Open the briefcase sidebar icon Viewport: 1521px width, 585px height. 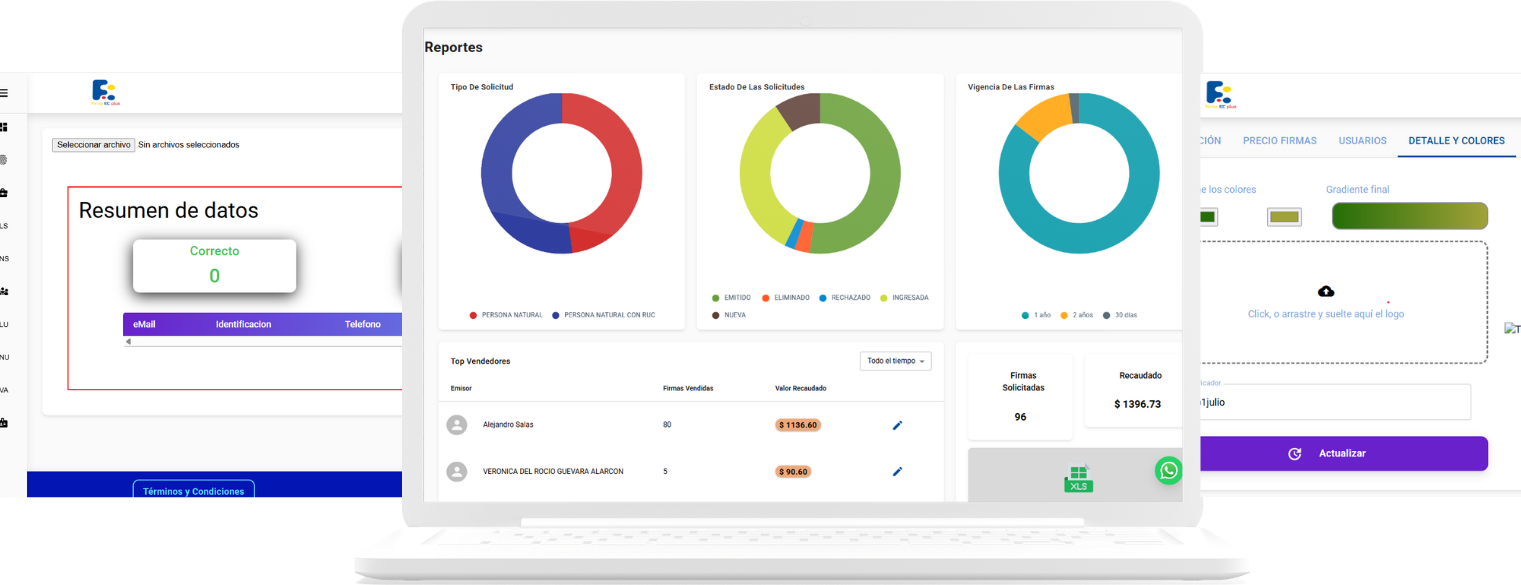point(4,192)
